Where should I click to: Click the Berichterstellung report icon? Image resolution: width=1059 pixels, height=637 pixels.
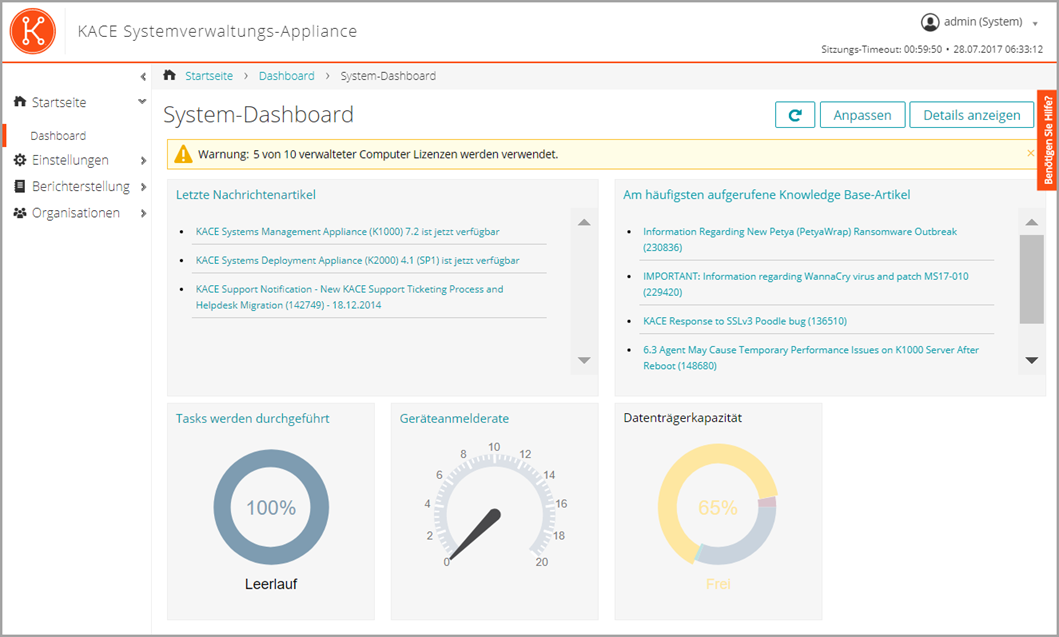[x=18, y=186]
